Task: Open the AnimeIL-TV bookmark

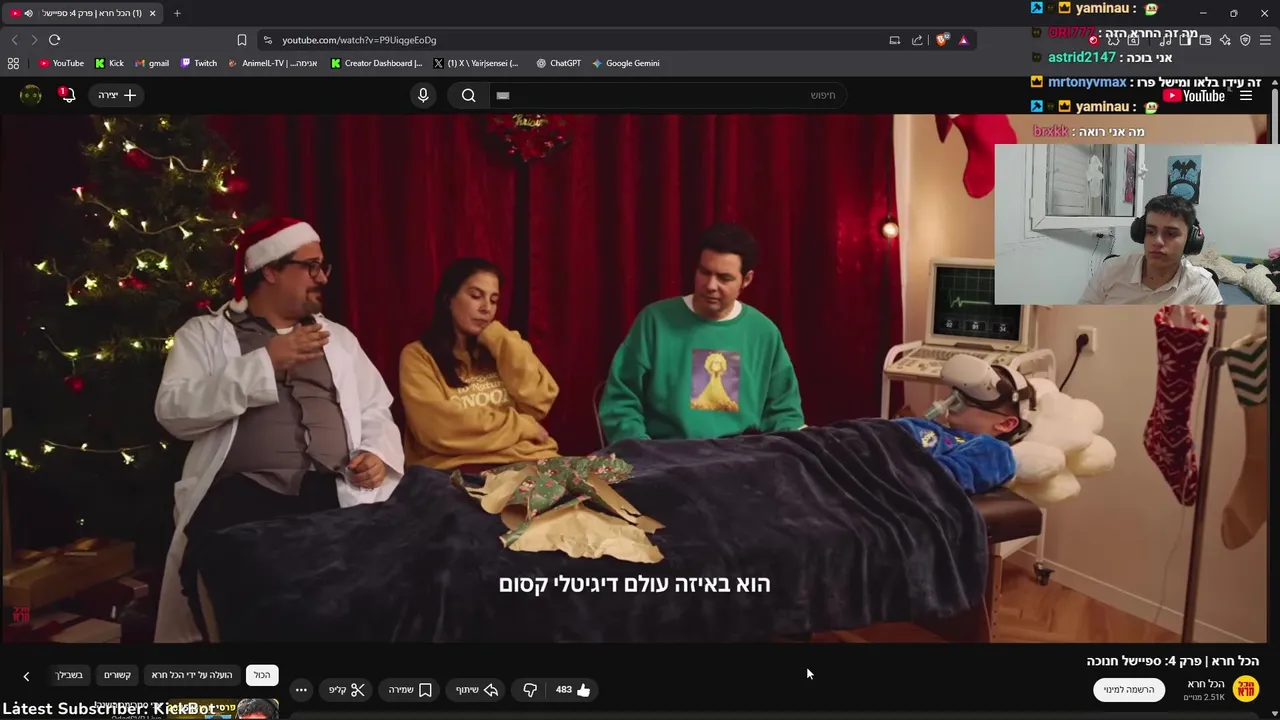Action: (273, 63)
